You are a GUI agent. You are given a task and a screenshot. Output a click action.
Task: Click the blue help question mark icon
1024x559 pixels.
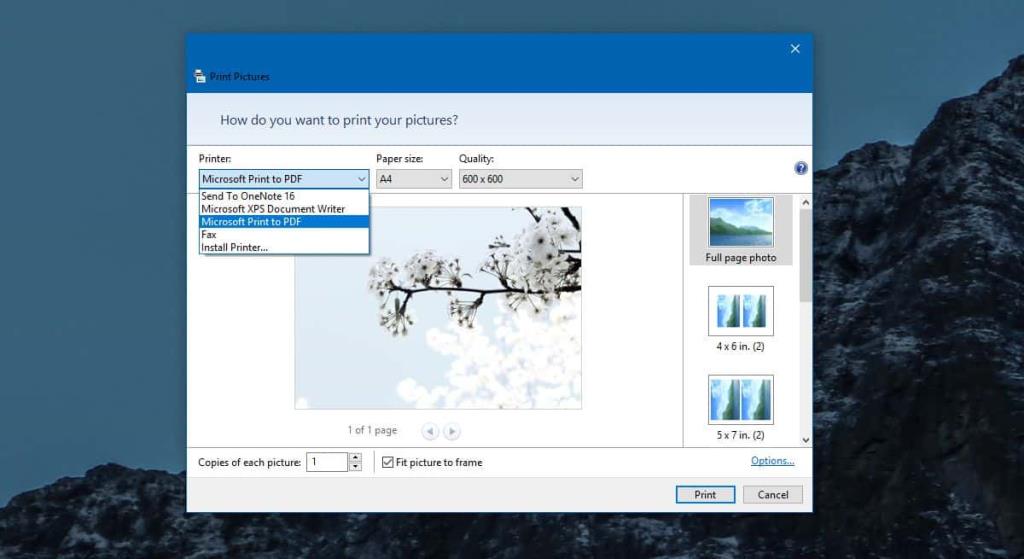pyautogui.click(x=801, y=168)
